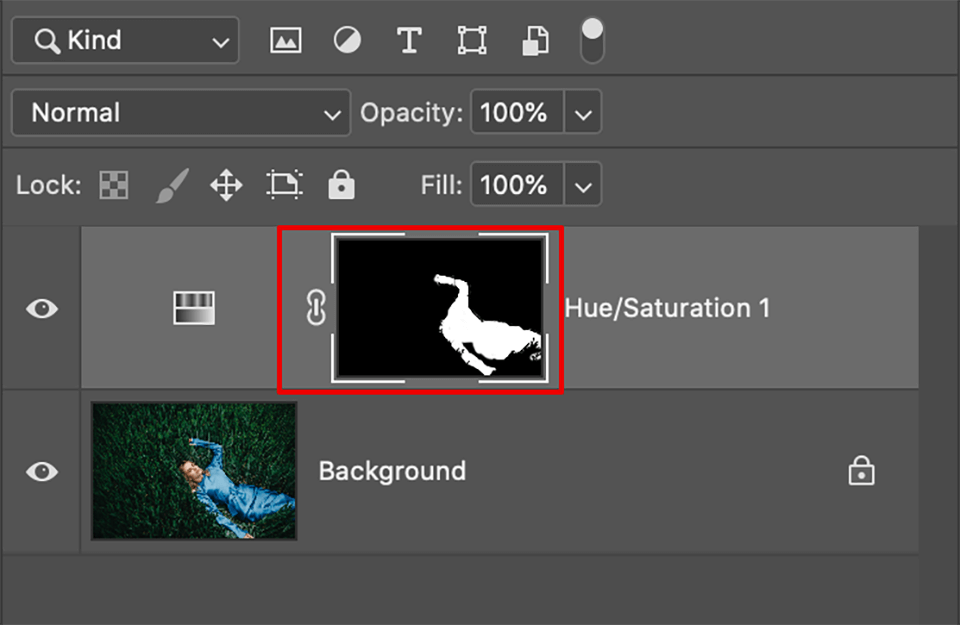Click the Hue/Saturation 1 layer name

pos(668,307)
